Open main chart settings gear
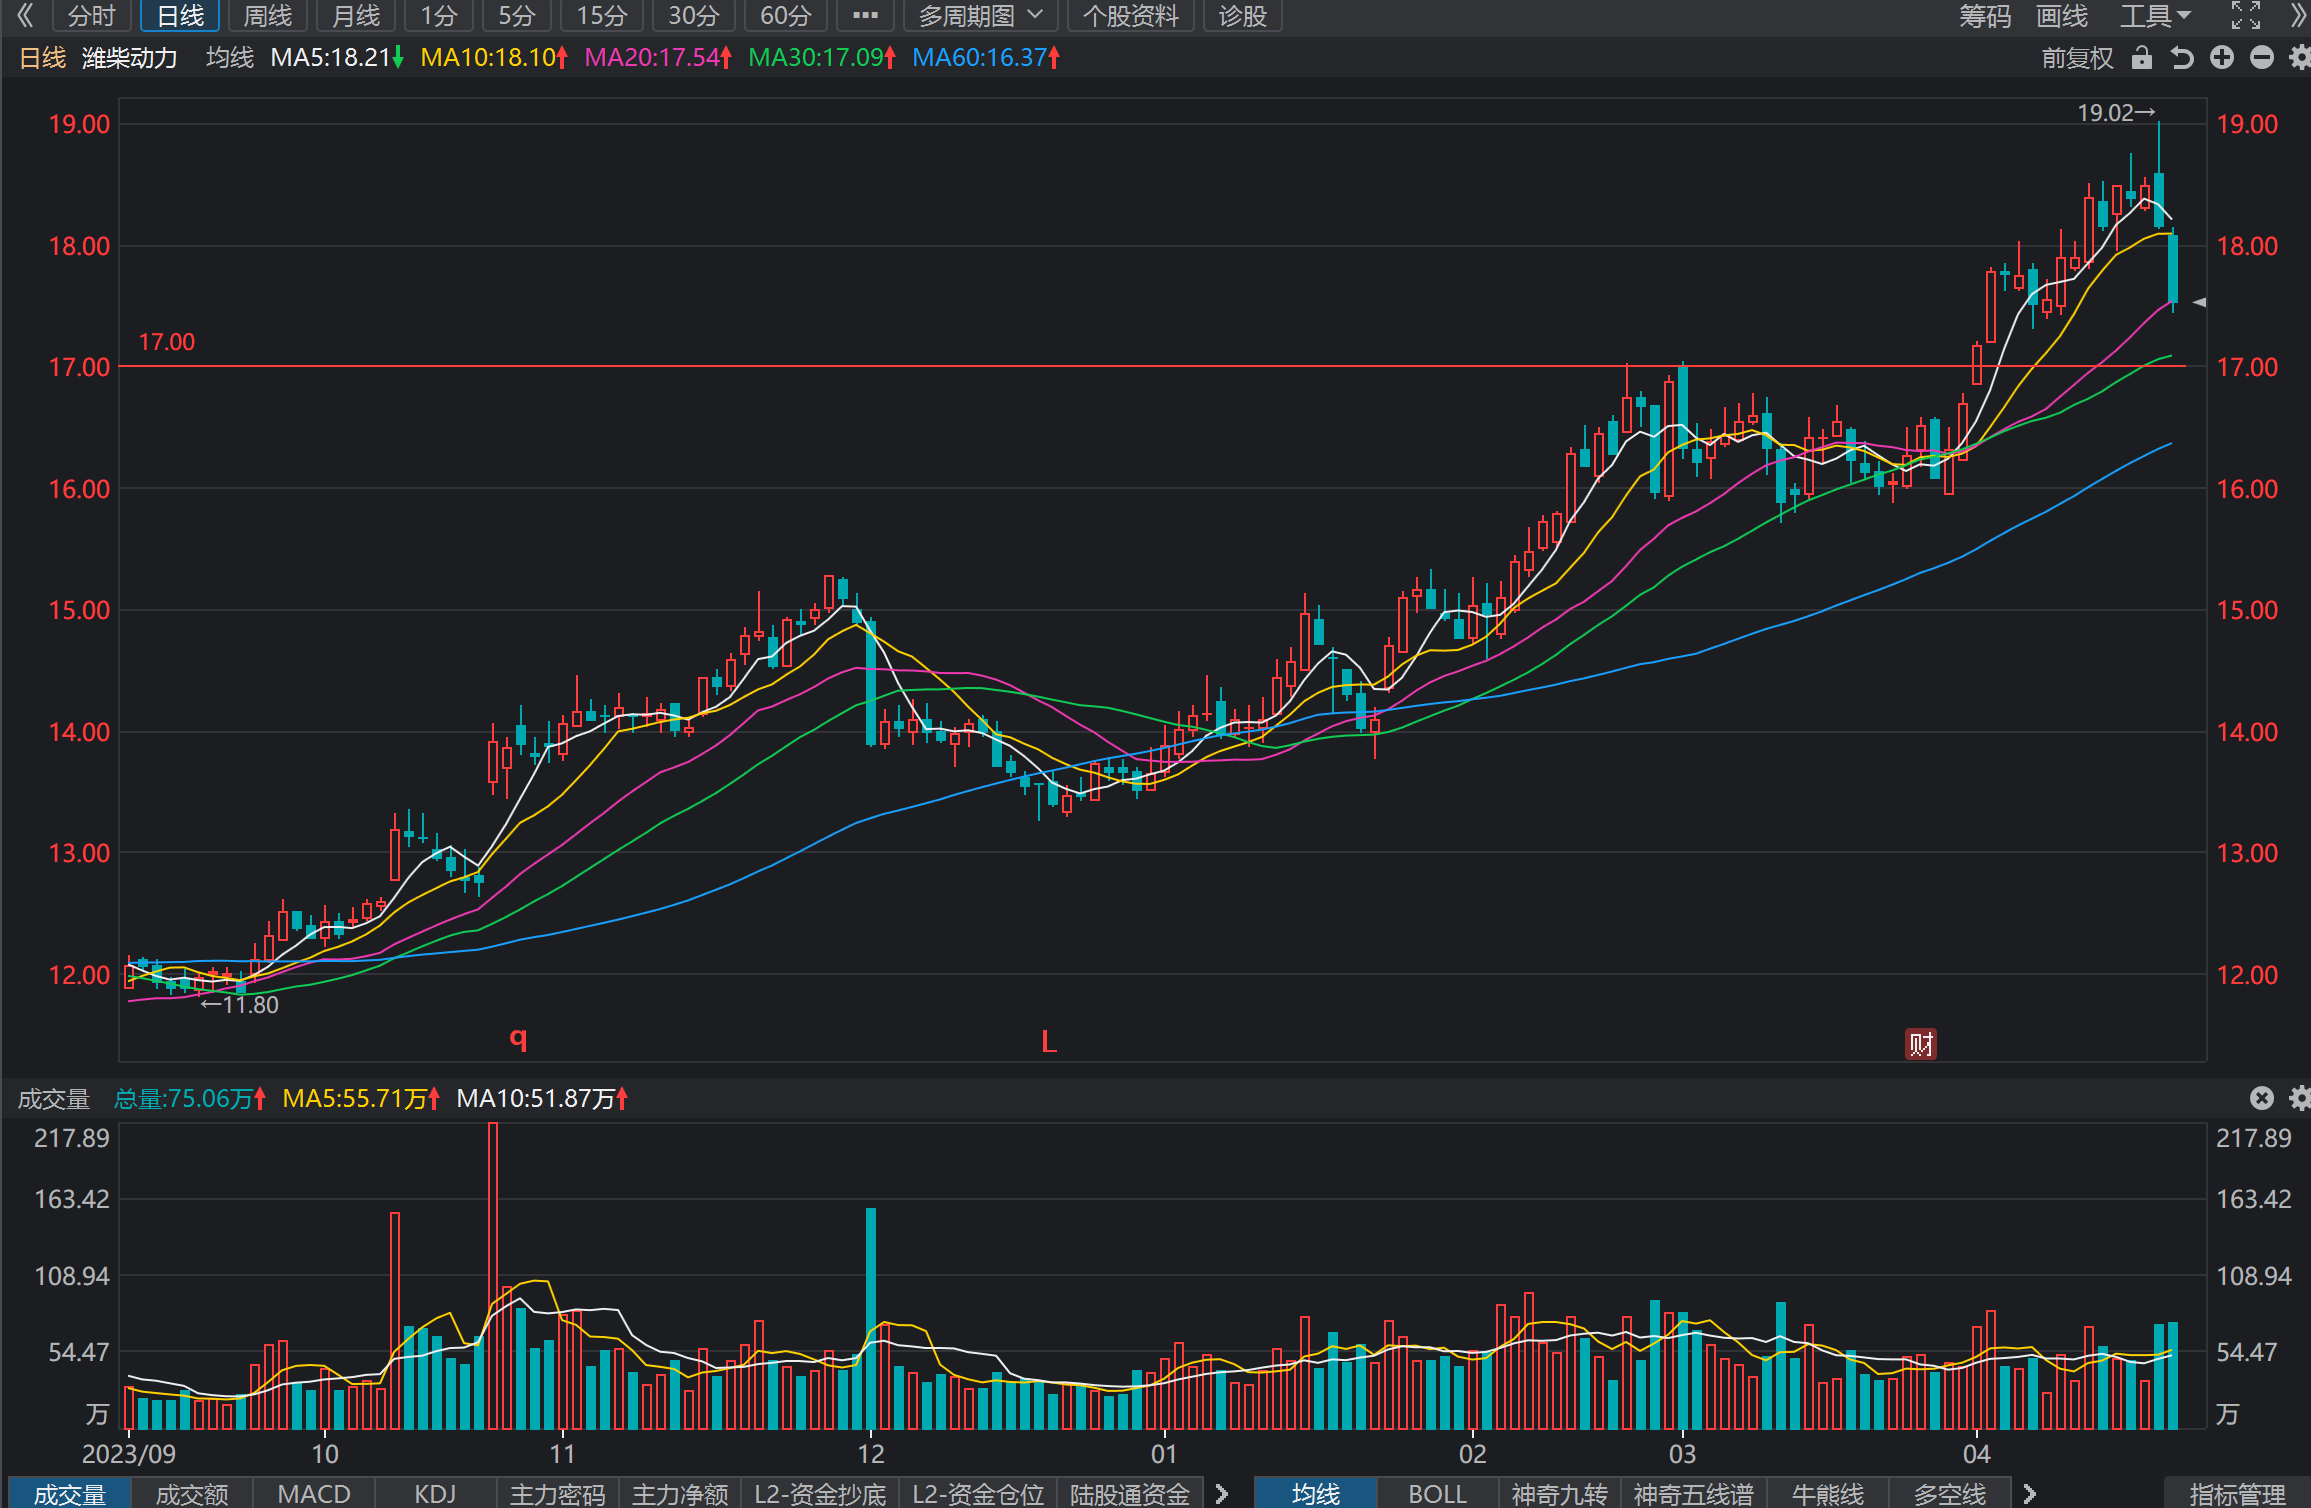2311x1508 pixels. (2299, 58)
